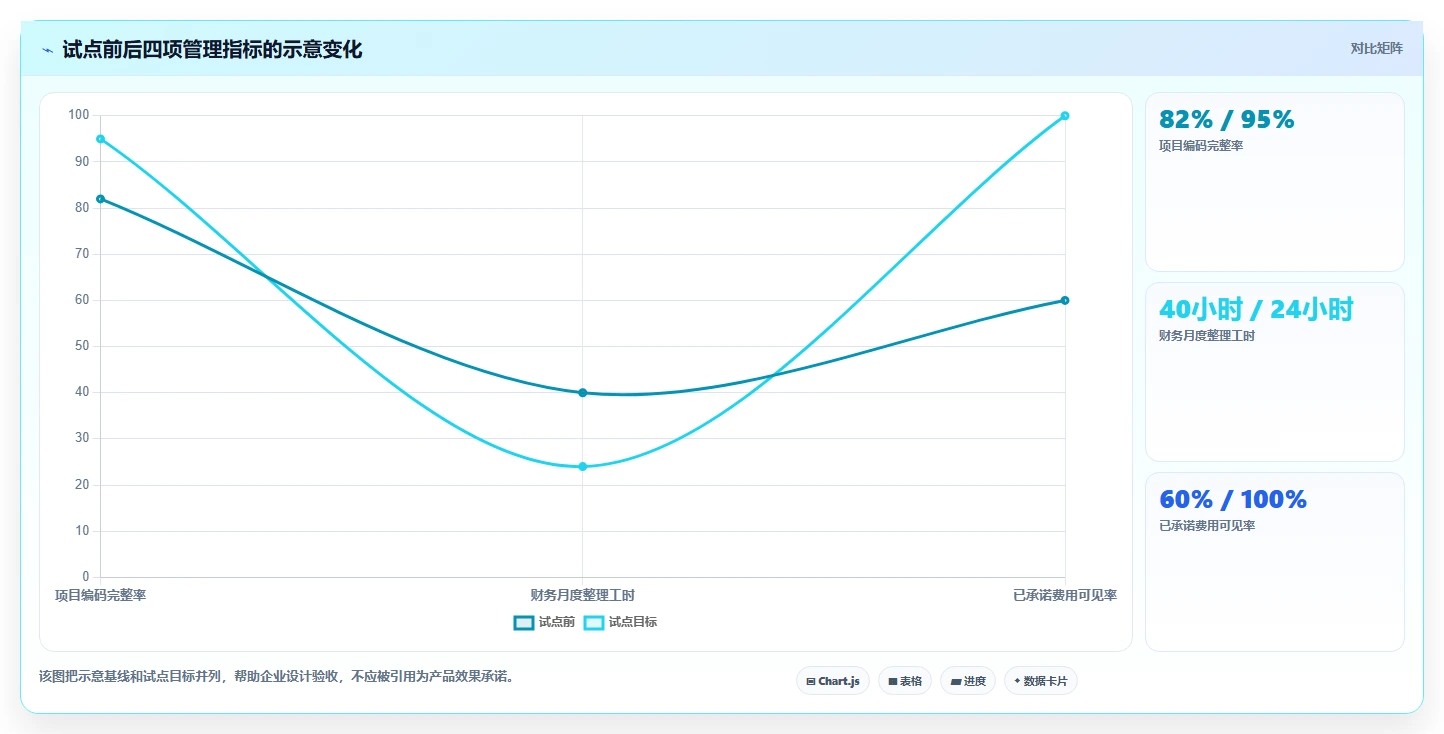Select the Chart.js chip

point(833,681)
